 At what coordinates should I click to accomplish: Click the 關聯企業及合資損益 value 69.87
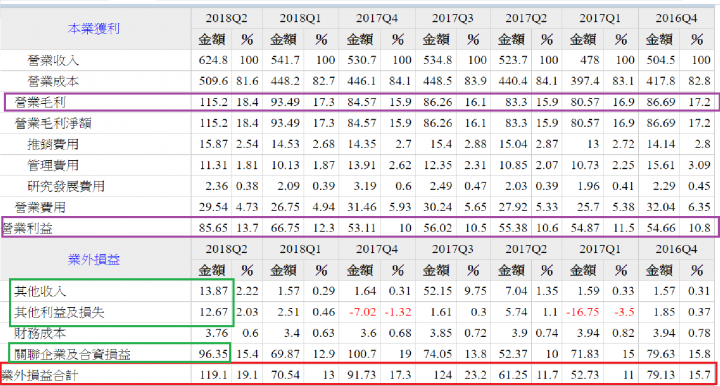[x=286, y=354]
